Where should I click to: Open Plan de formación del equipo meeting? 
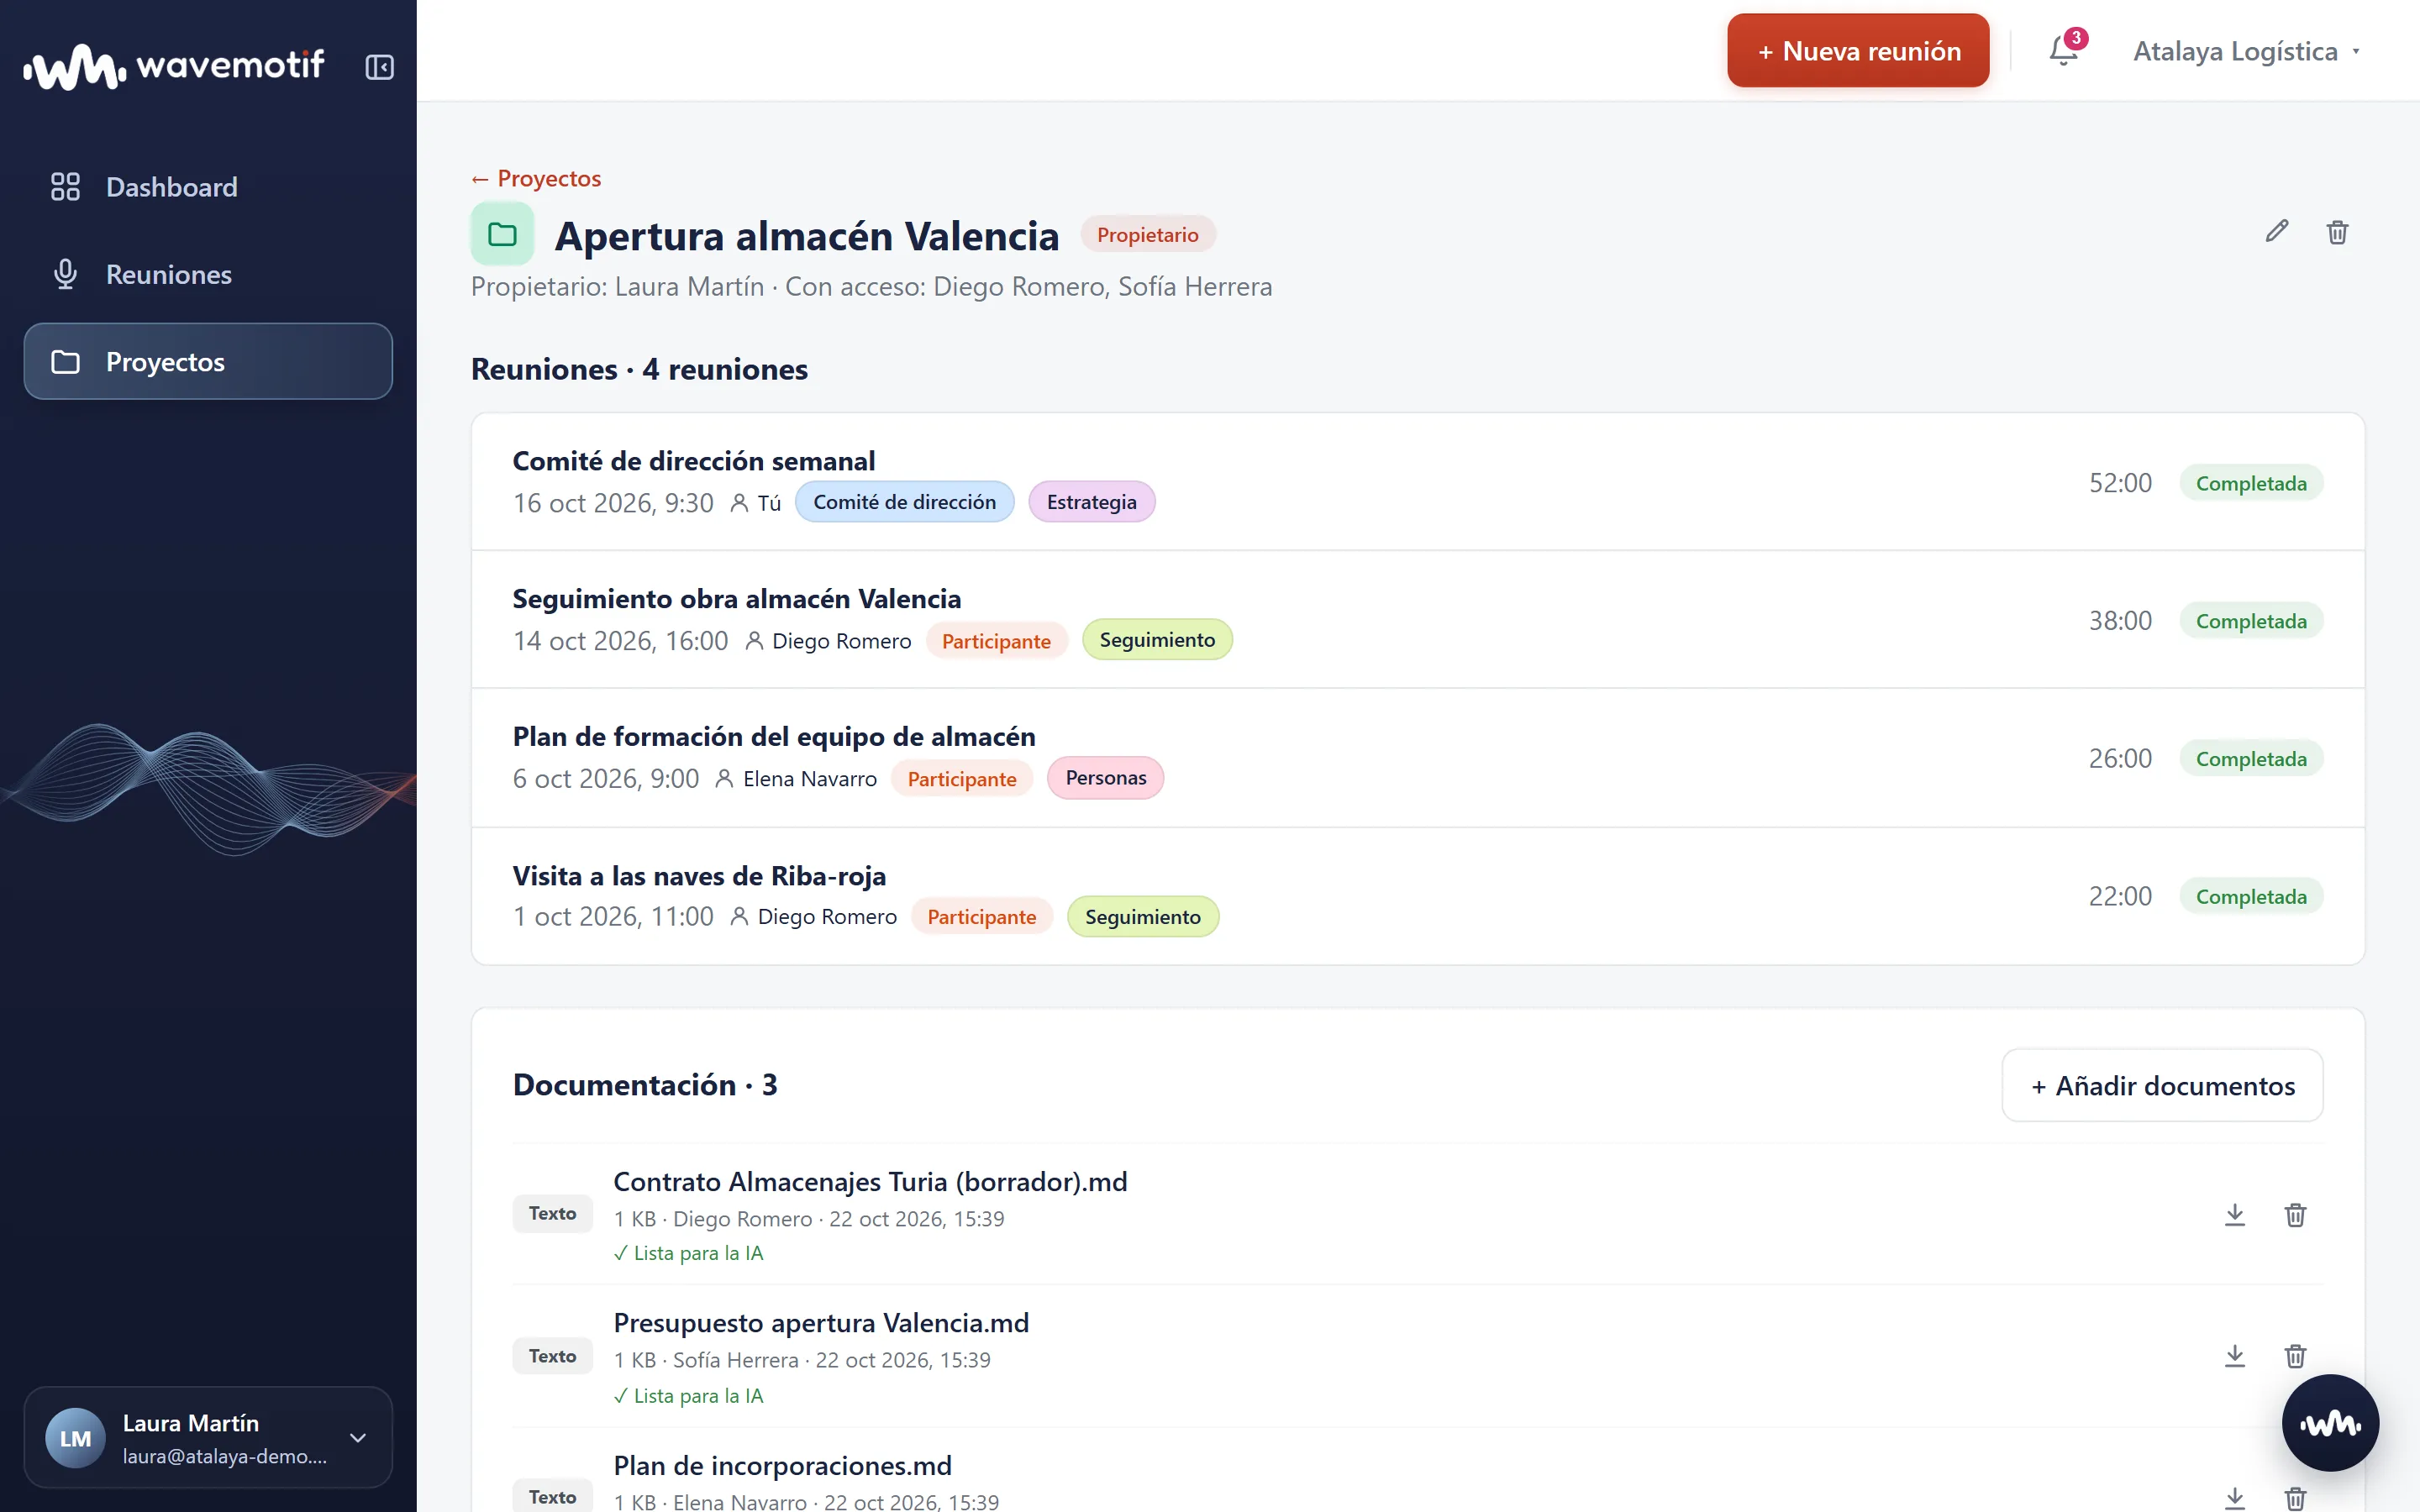(1418, 757)
